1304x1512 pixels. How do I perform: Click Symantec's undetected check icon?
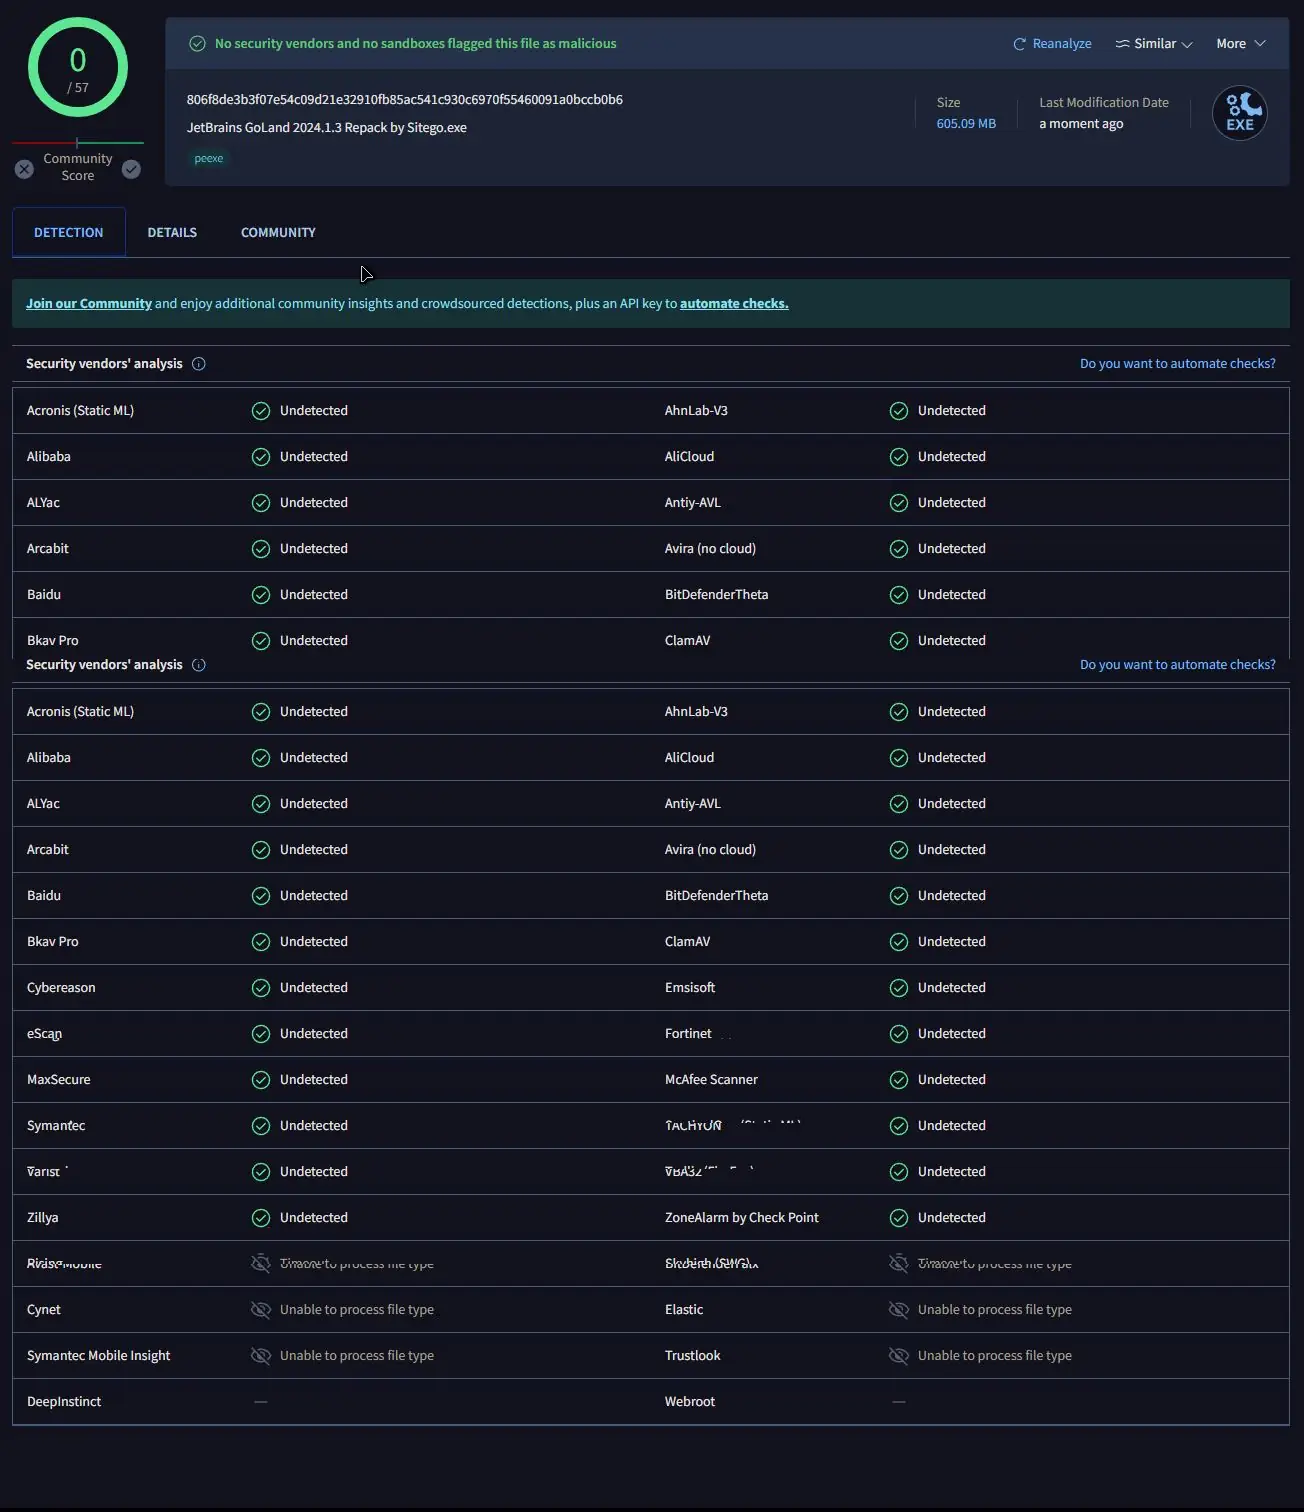pyautogui.click(x=261, y=1126)
